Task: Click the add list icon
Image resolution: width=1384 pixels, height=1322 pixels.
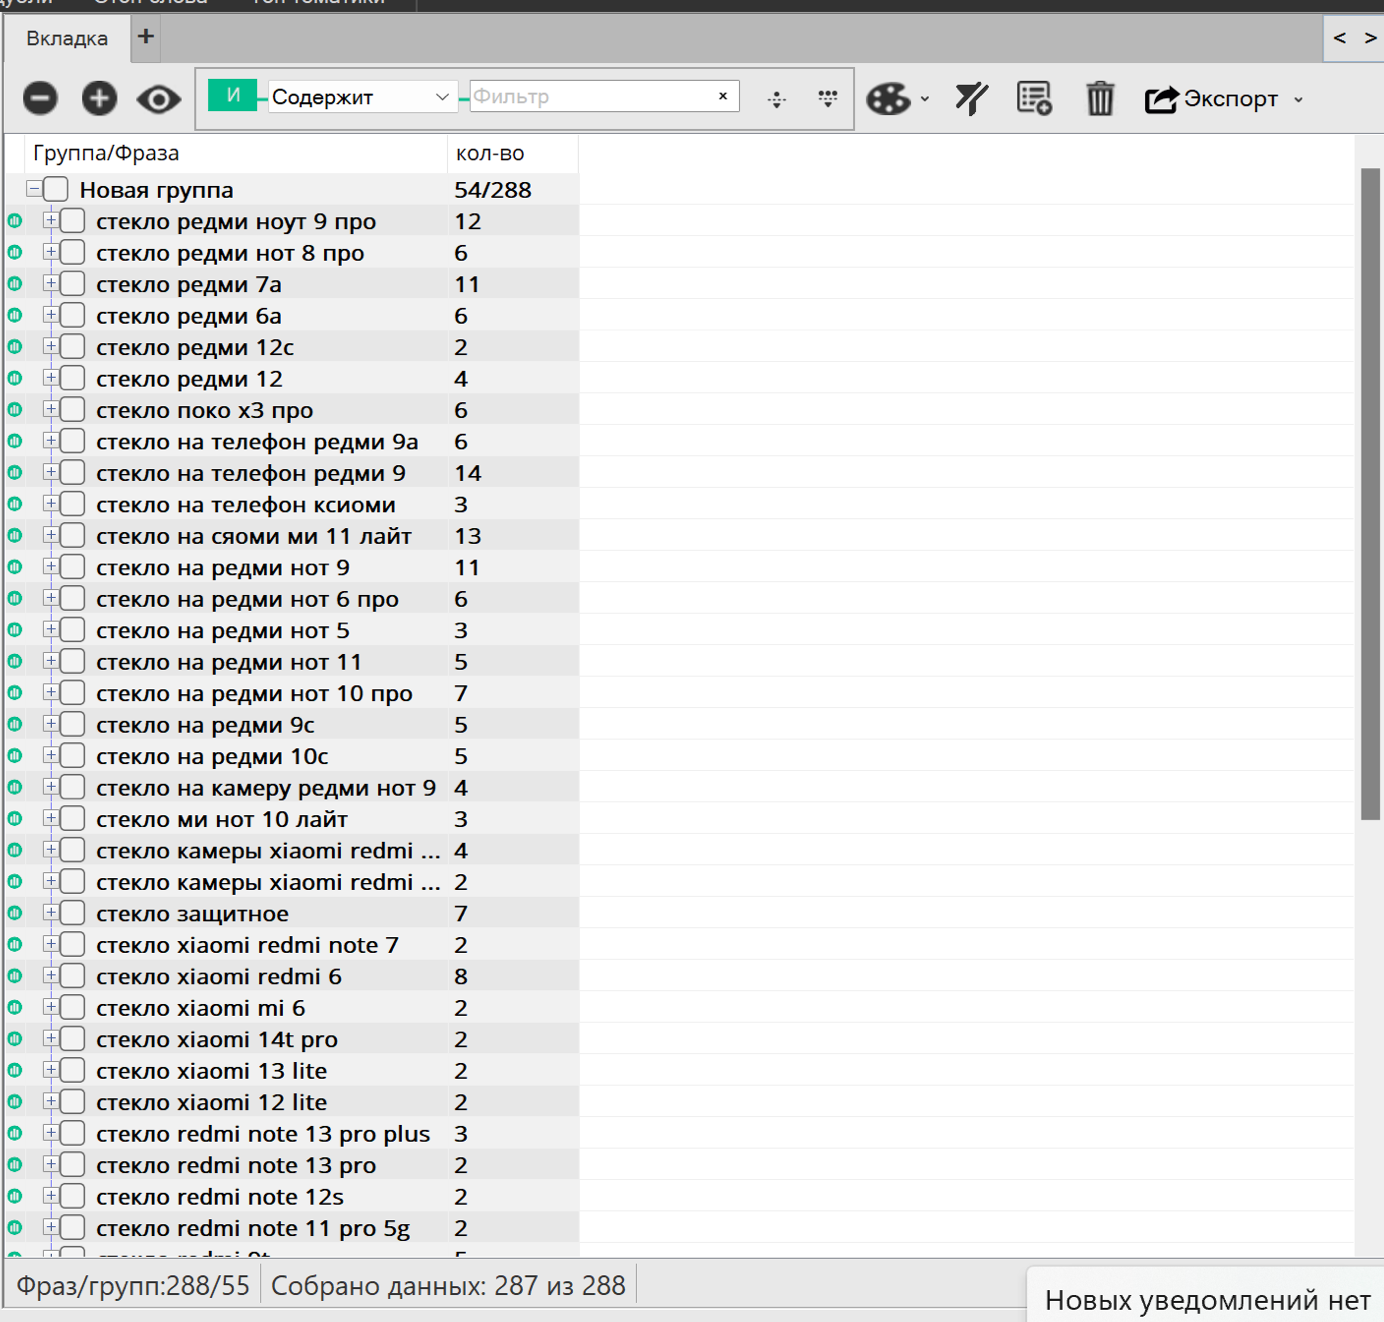Action: coord(1034,99)
